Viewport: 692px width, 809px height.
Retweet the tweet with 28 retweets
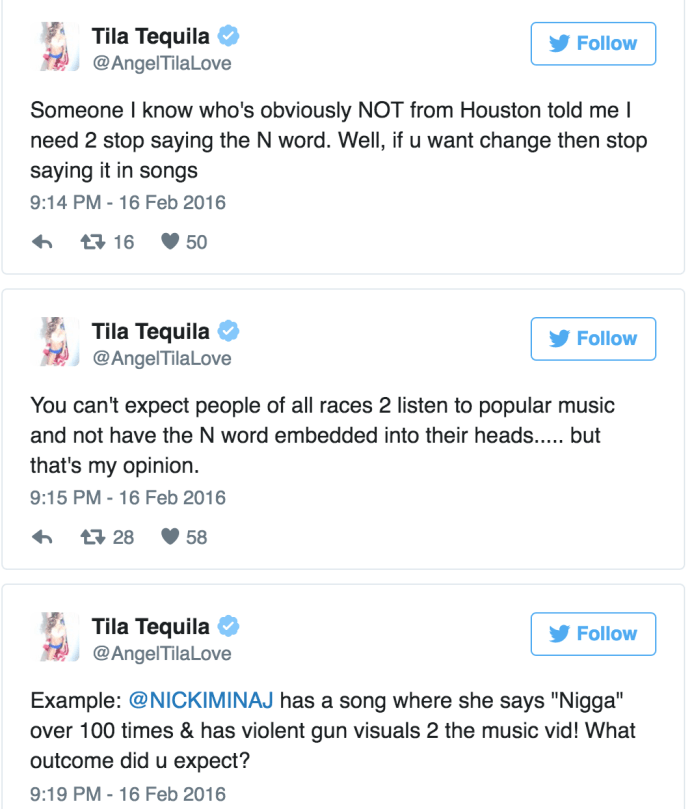92,537
